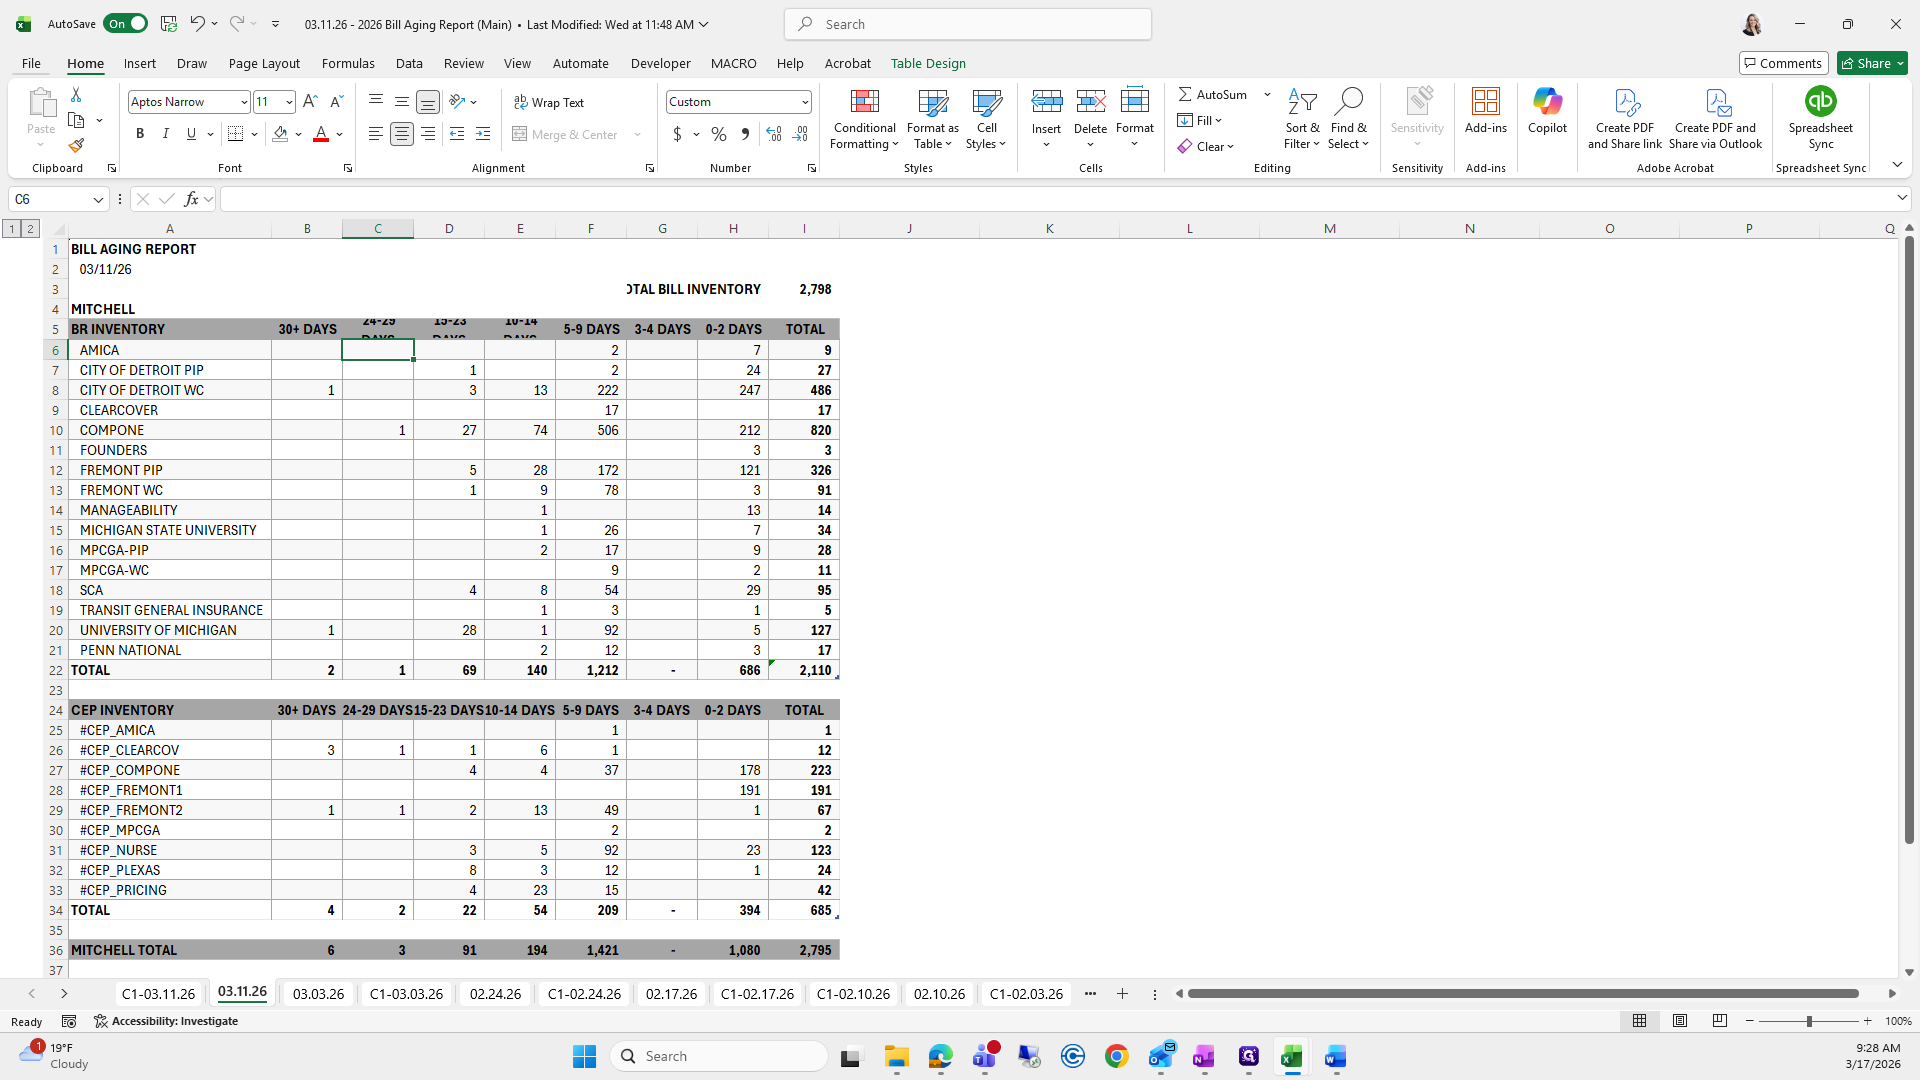Switch to sheet tab 03.03.26
This screenshot has width=1920, height=1080.
tap(318, 994)
